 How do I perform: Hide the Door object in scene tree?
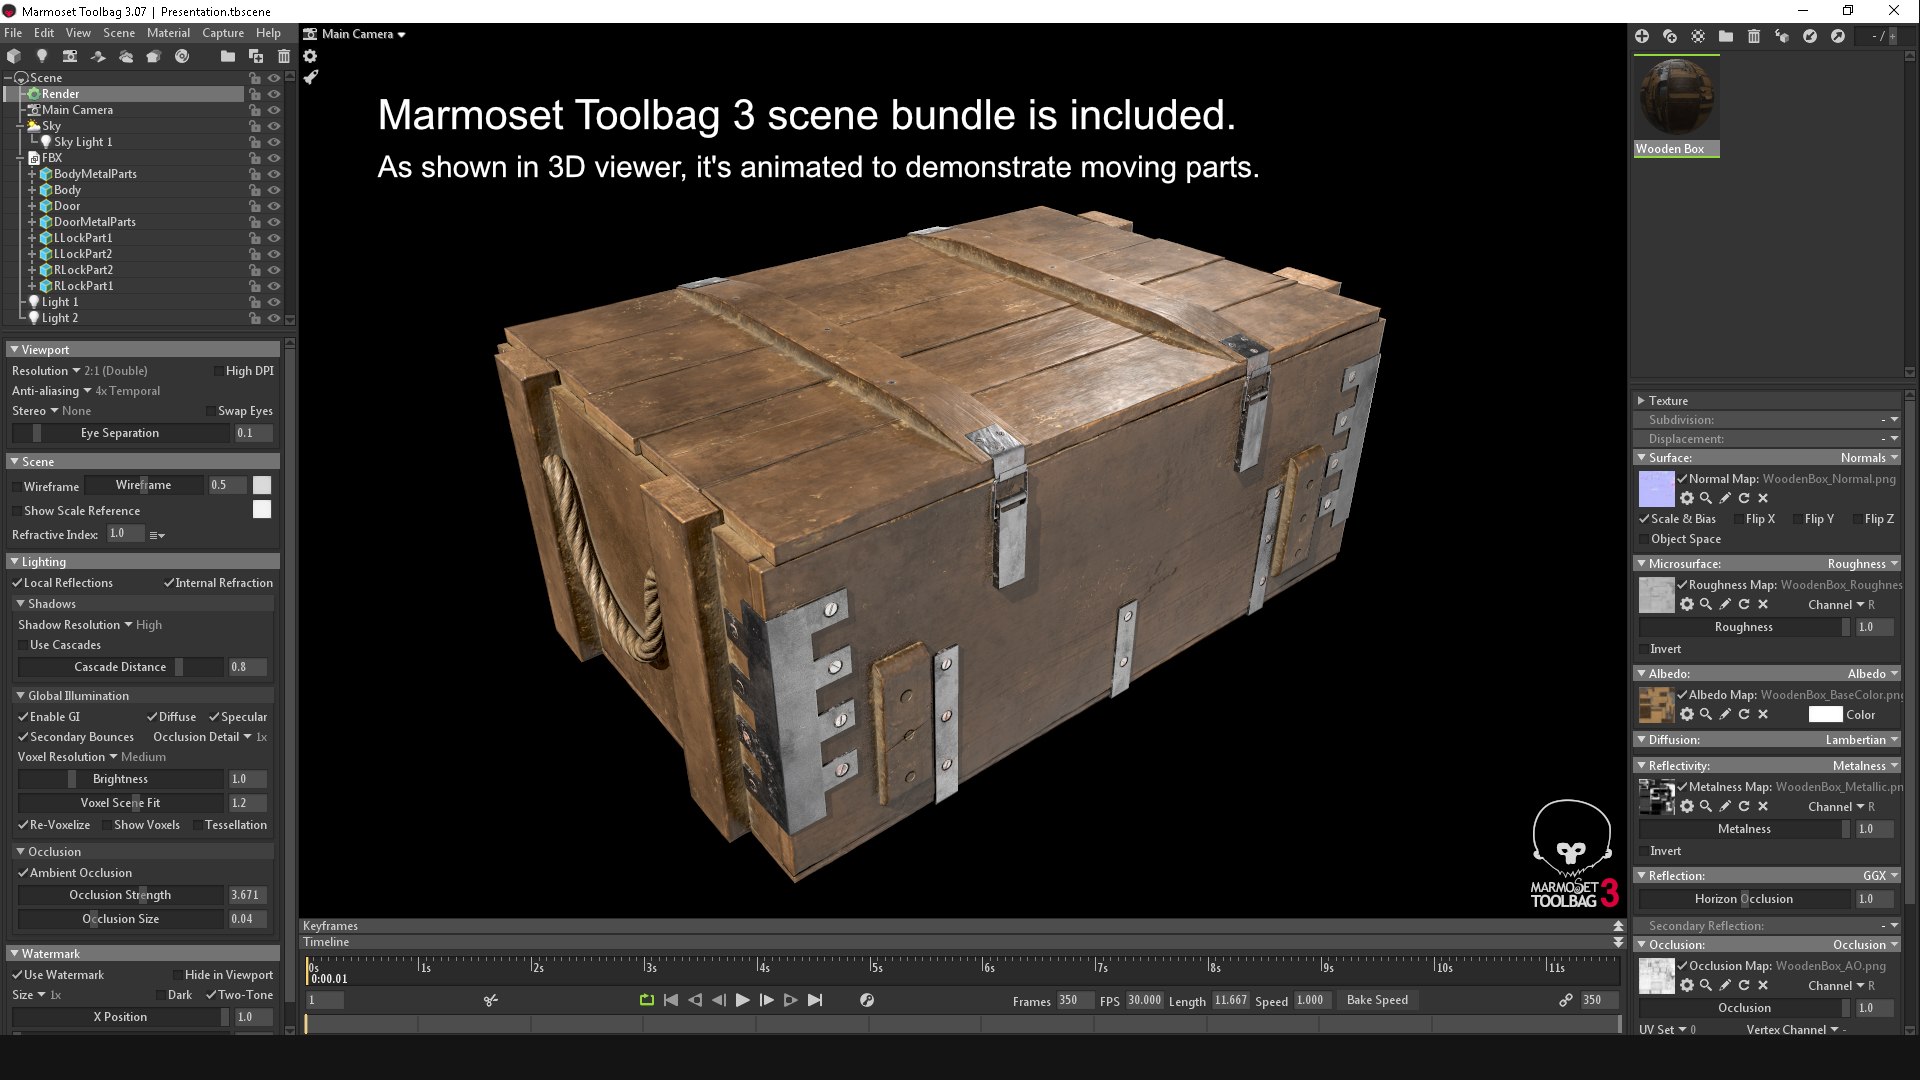(x=274, y=206)
